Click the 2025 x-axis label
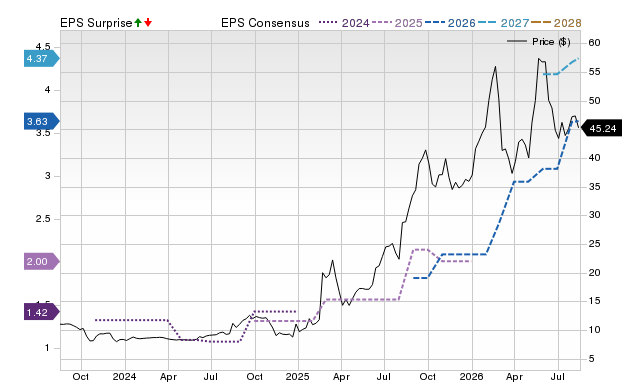This screenshot has height=382, width=640. (x=298, y=376)
